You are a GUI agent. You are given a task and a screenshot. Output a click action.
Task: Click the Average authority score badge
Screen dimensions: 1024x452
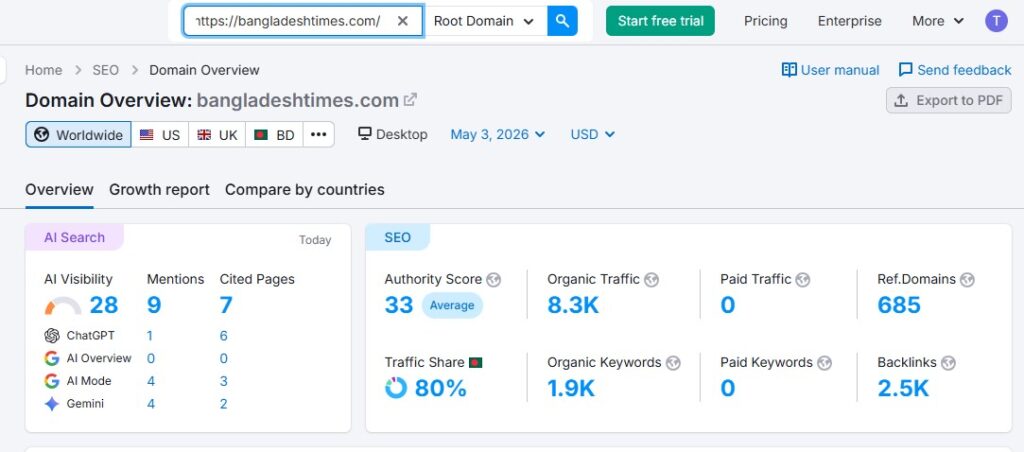(452, 305)
